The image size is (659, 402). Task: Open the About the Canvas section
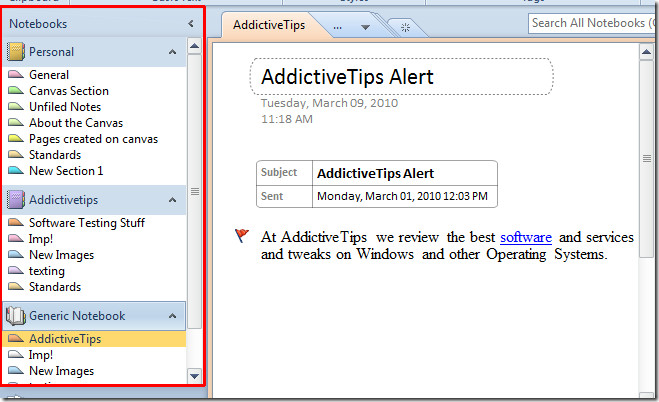point(76,123)
